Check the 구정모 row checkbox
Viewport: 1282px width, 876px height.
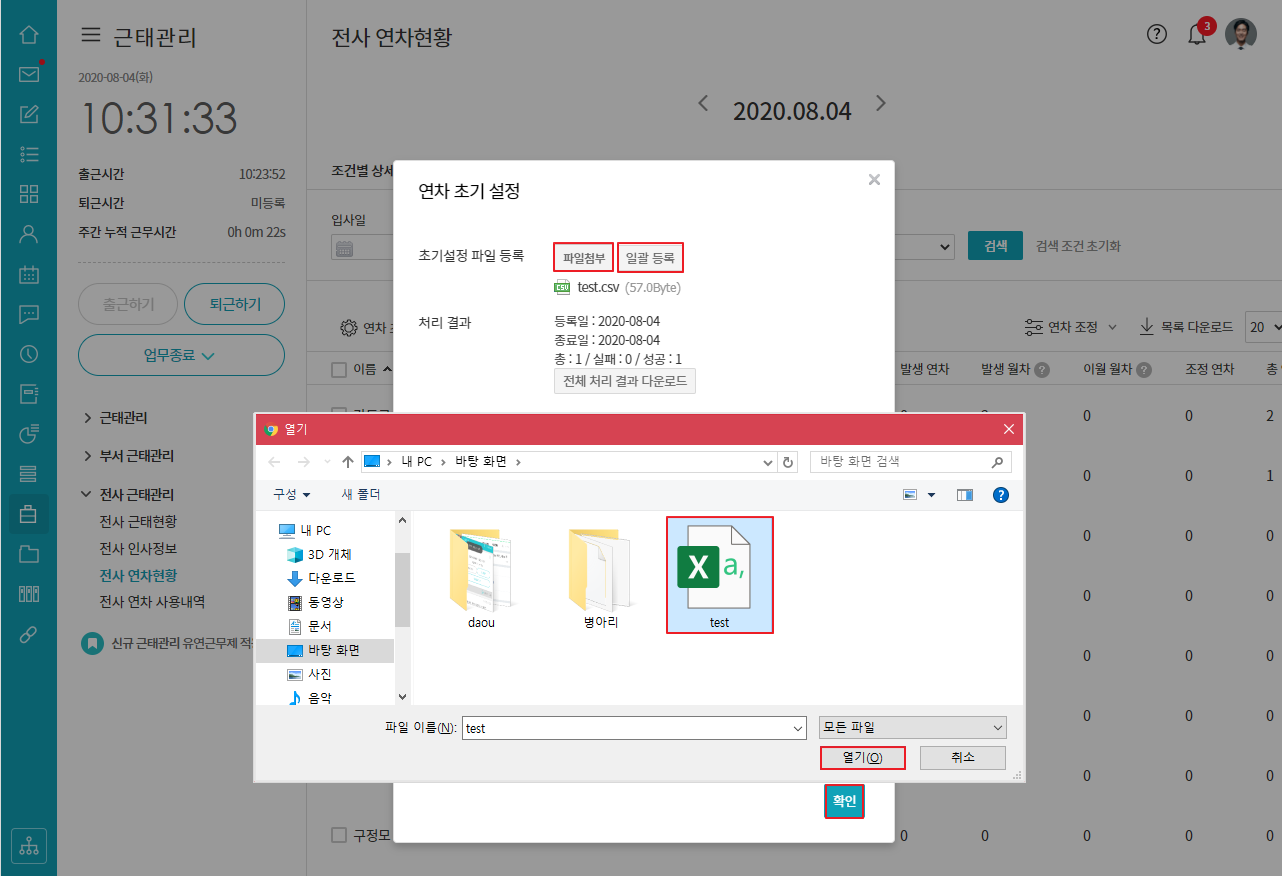pos(339,836)
